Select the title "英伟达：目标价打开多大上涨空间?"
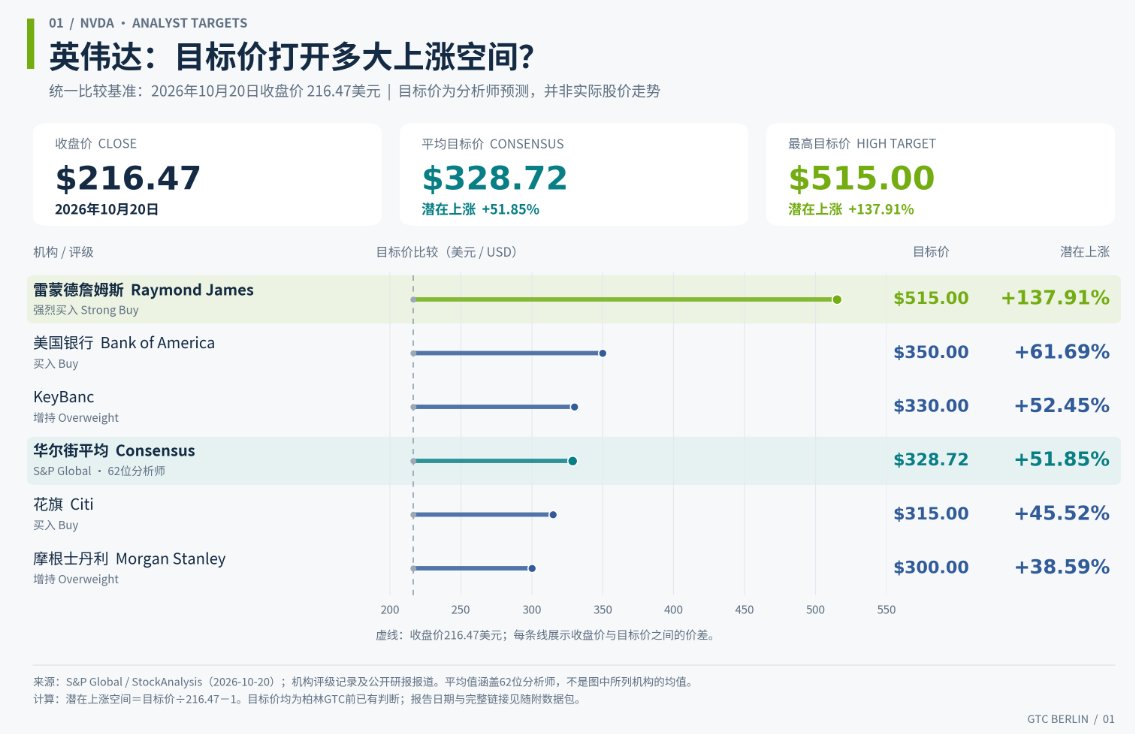Viewport: 1135px width, 734px height. coord(292,56)
